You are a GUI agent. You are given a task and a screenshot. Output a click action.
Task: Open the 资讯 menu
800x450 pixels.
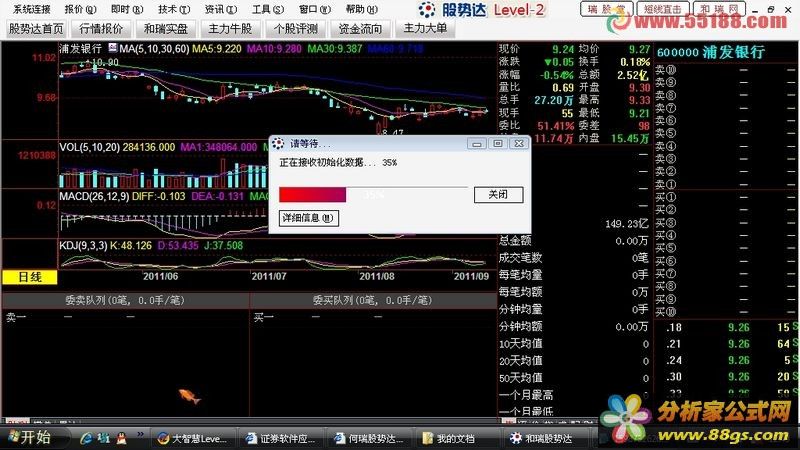pos(220,10)
